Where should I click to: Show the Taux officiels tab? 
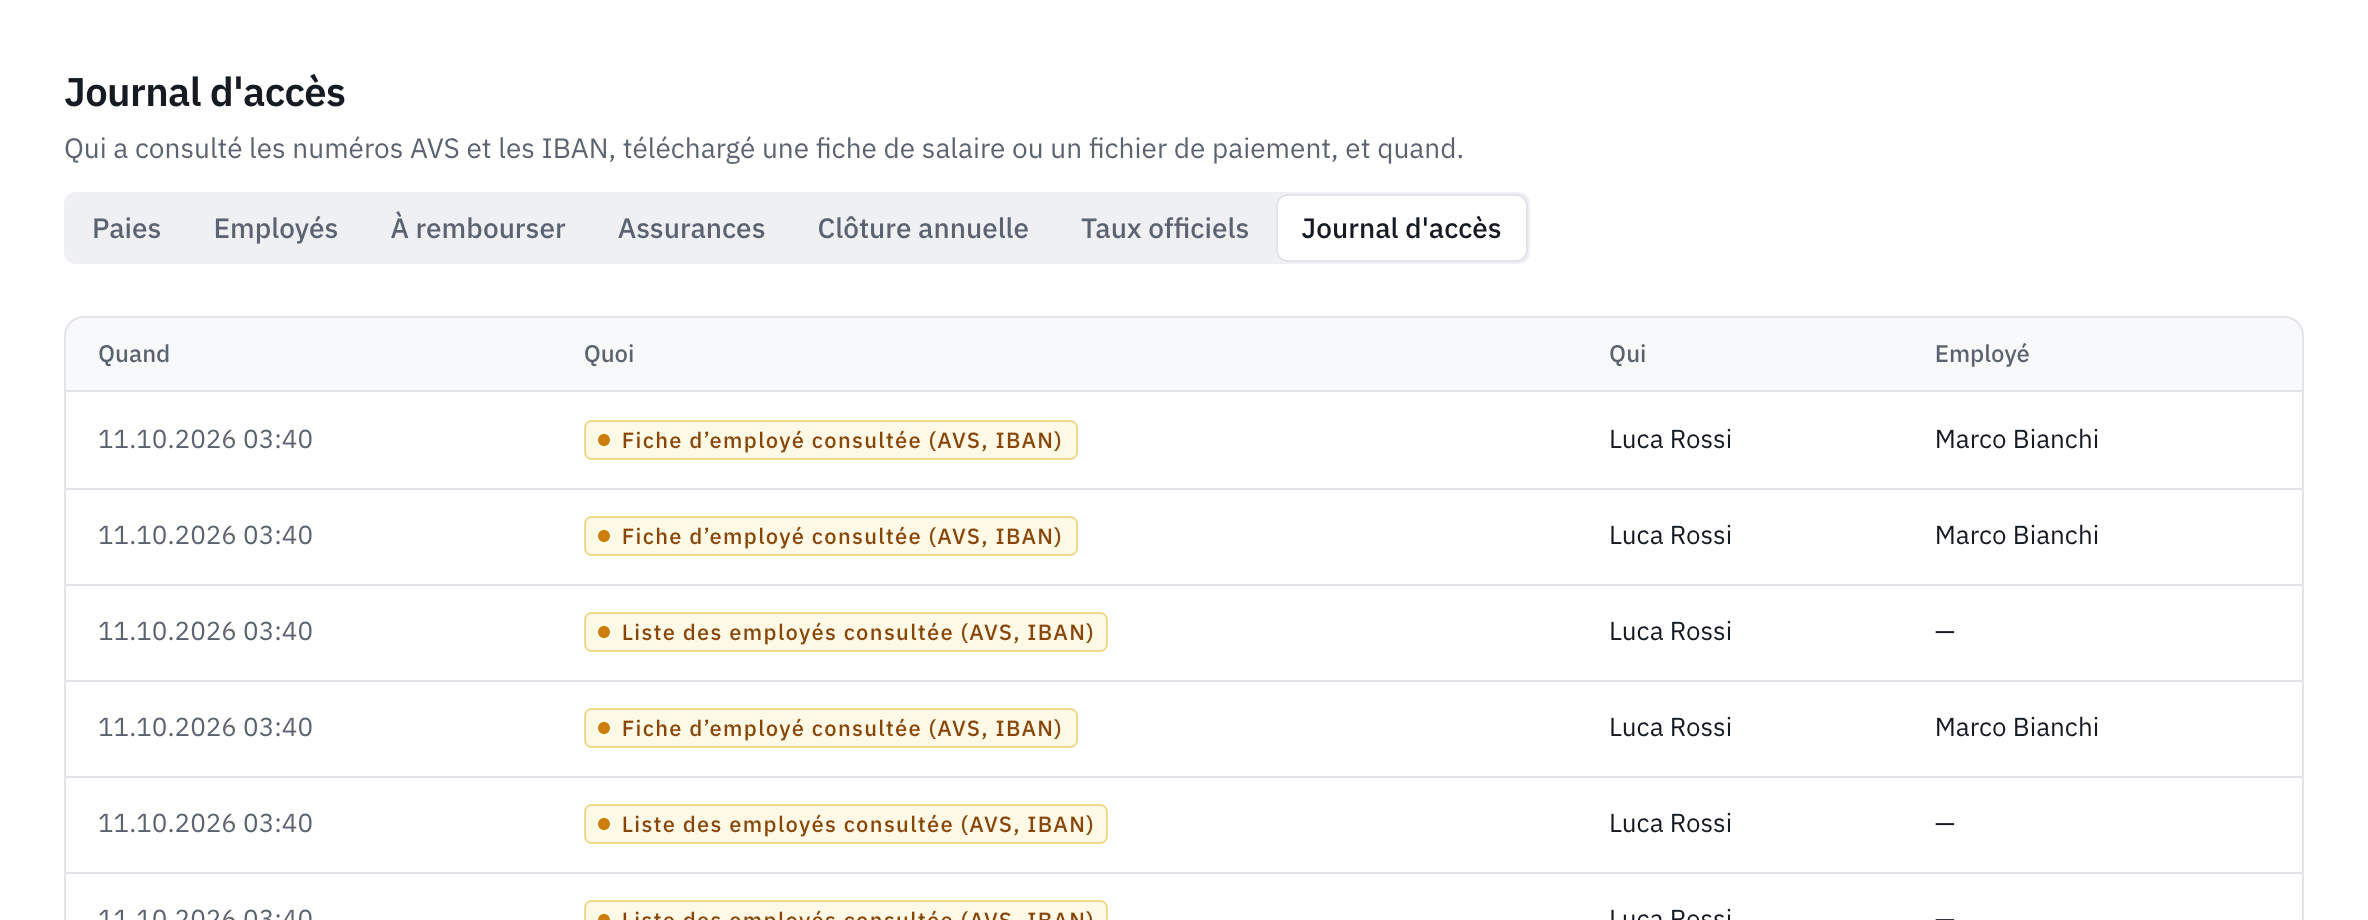(1164, 228)
